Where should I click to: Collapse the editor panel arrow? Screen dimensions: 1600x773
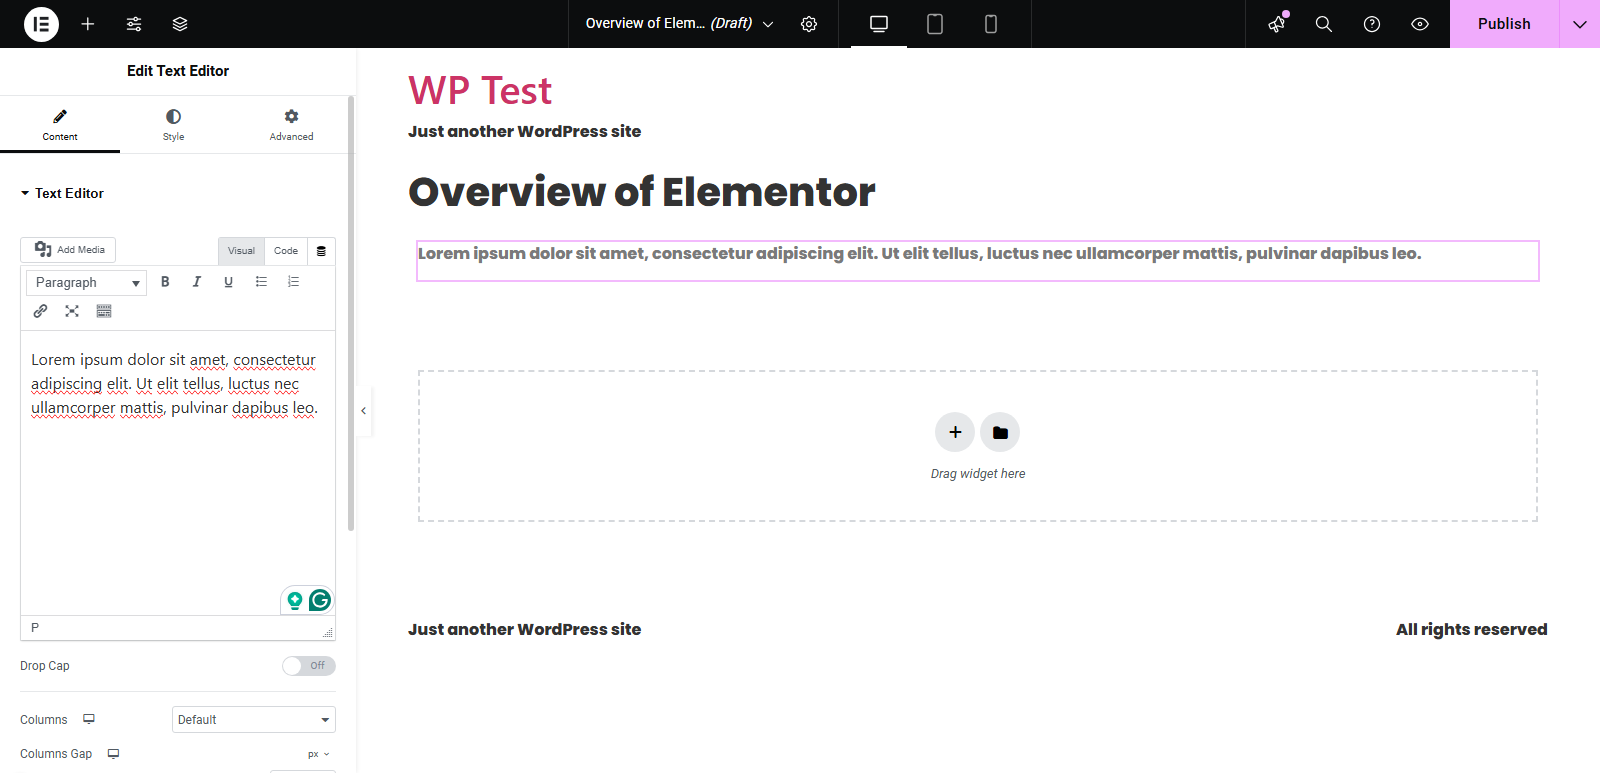pos(364,411)
